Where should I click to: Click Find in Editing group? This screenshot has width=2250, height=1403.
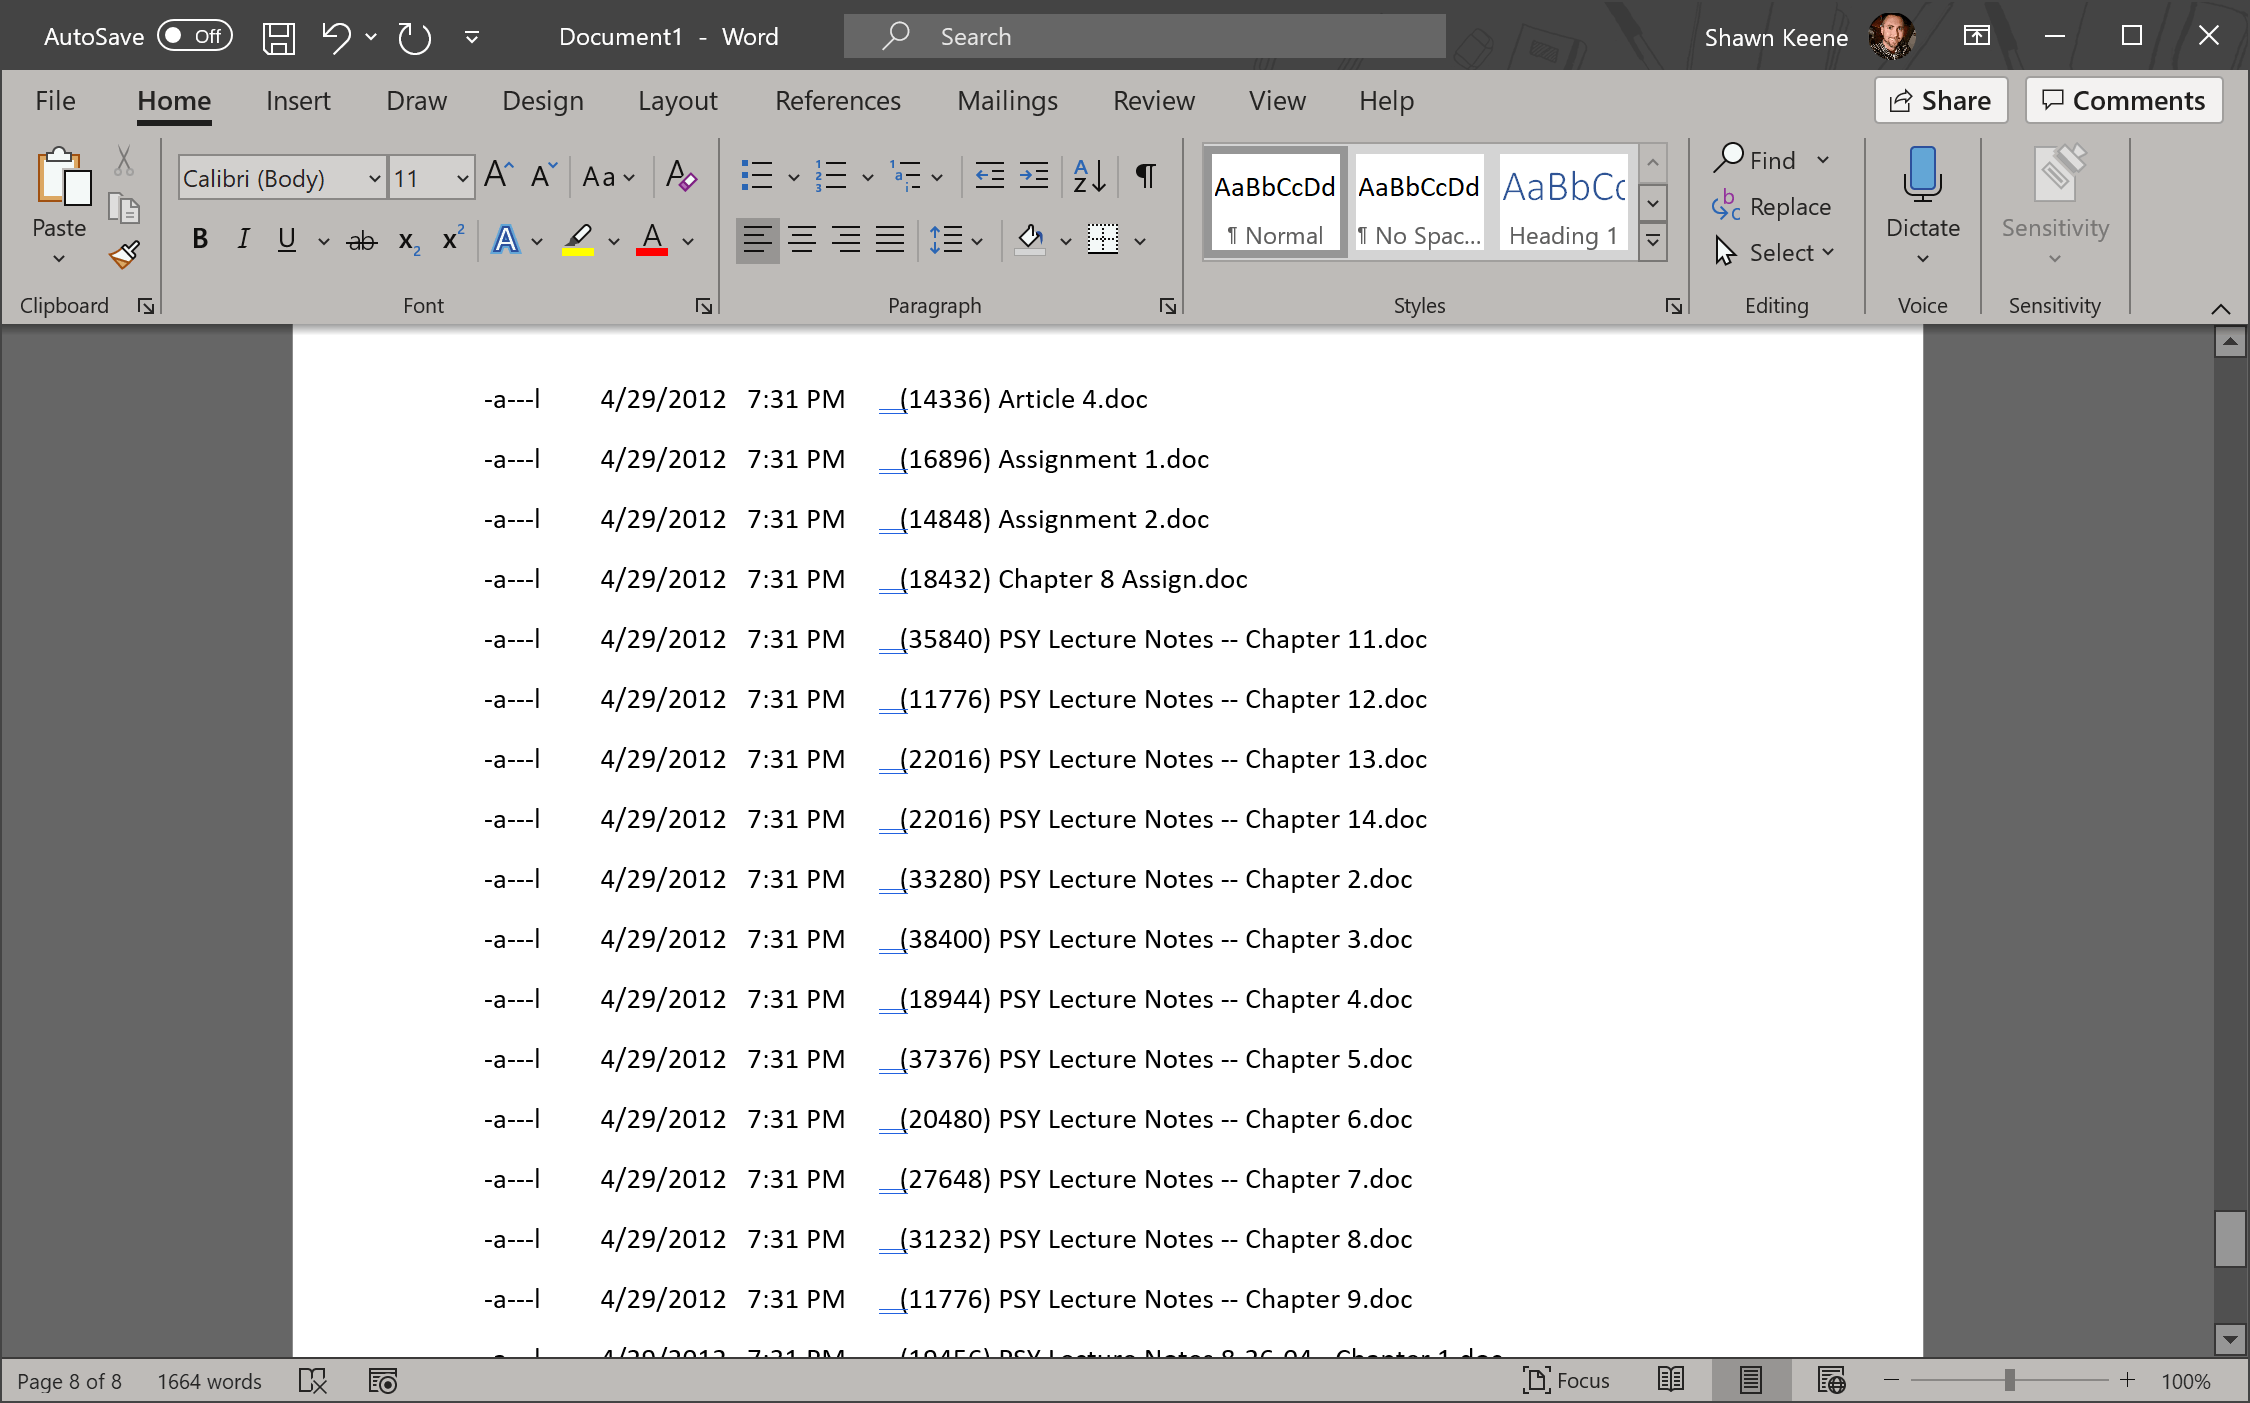(x=1756, y=160)
